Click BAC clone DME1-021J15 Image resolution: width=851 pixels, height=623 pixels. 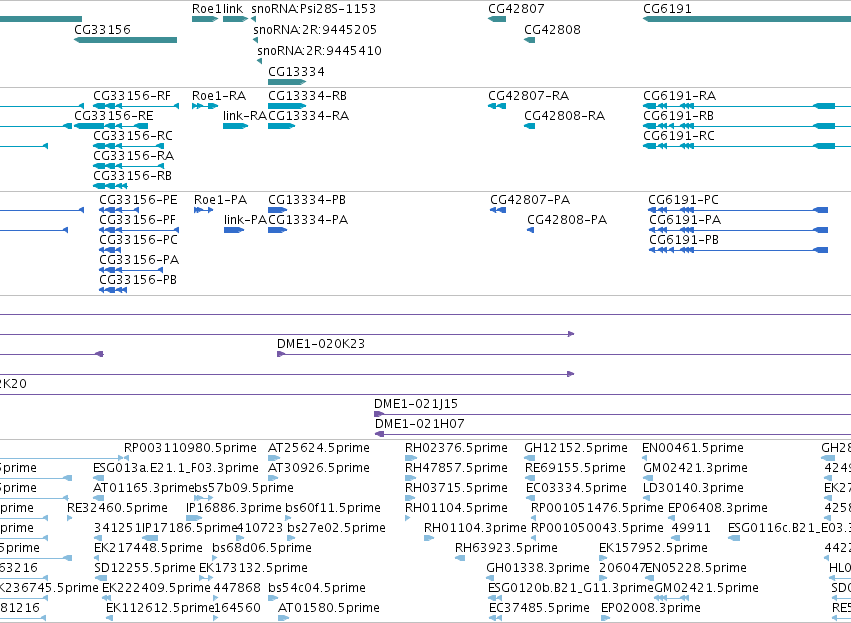click(x=416, y=404)
